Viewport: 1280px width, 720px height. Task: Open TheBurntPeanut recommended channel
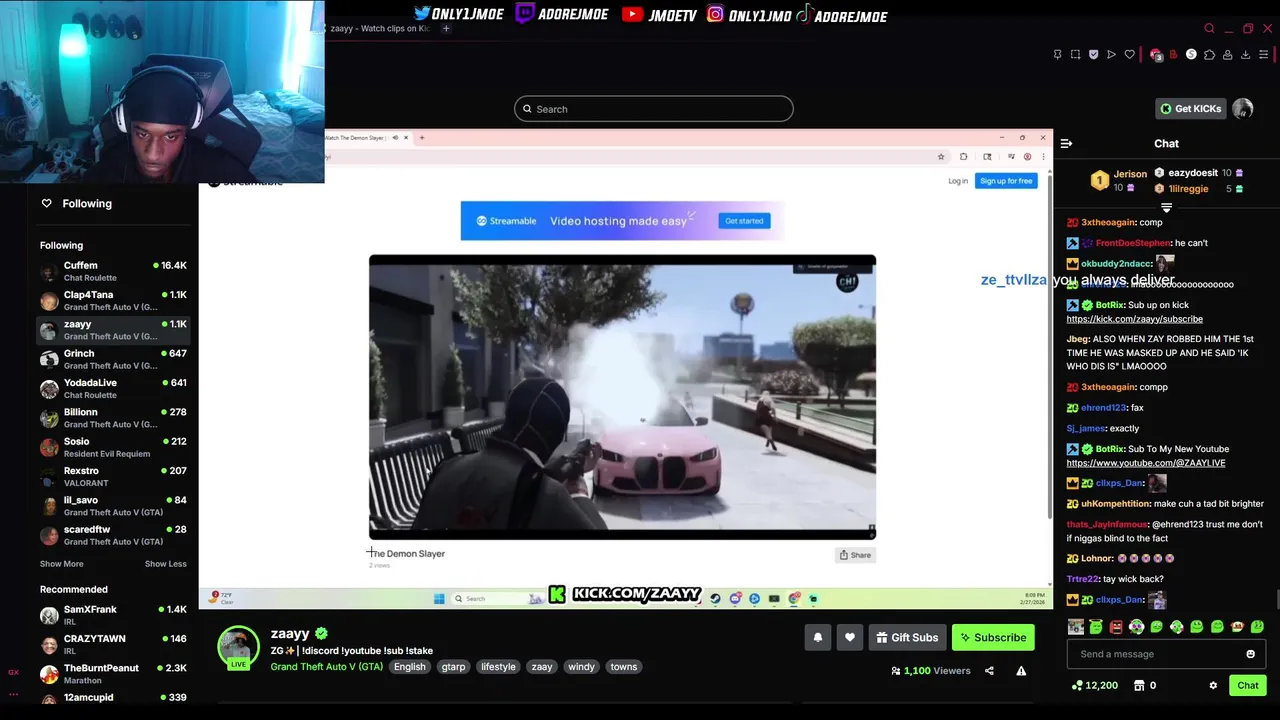pyautogui.click(x=113, y=674)
